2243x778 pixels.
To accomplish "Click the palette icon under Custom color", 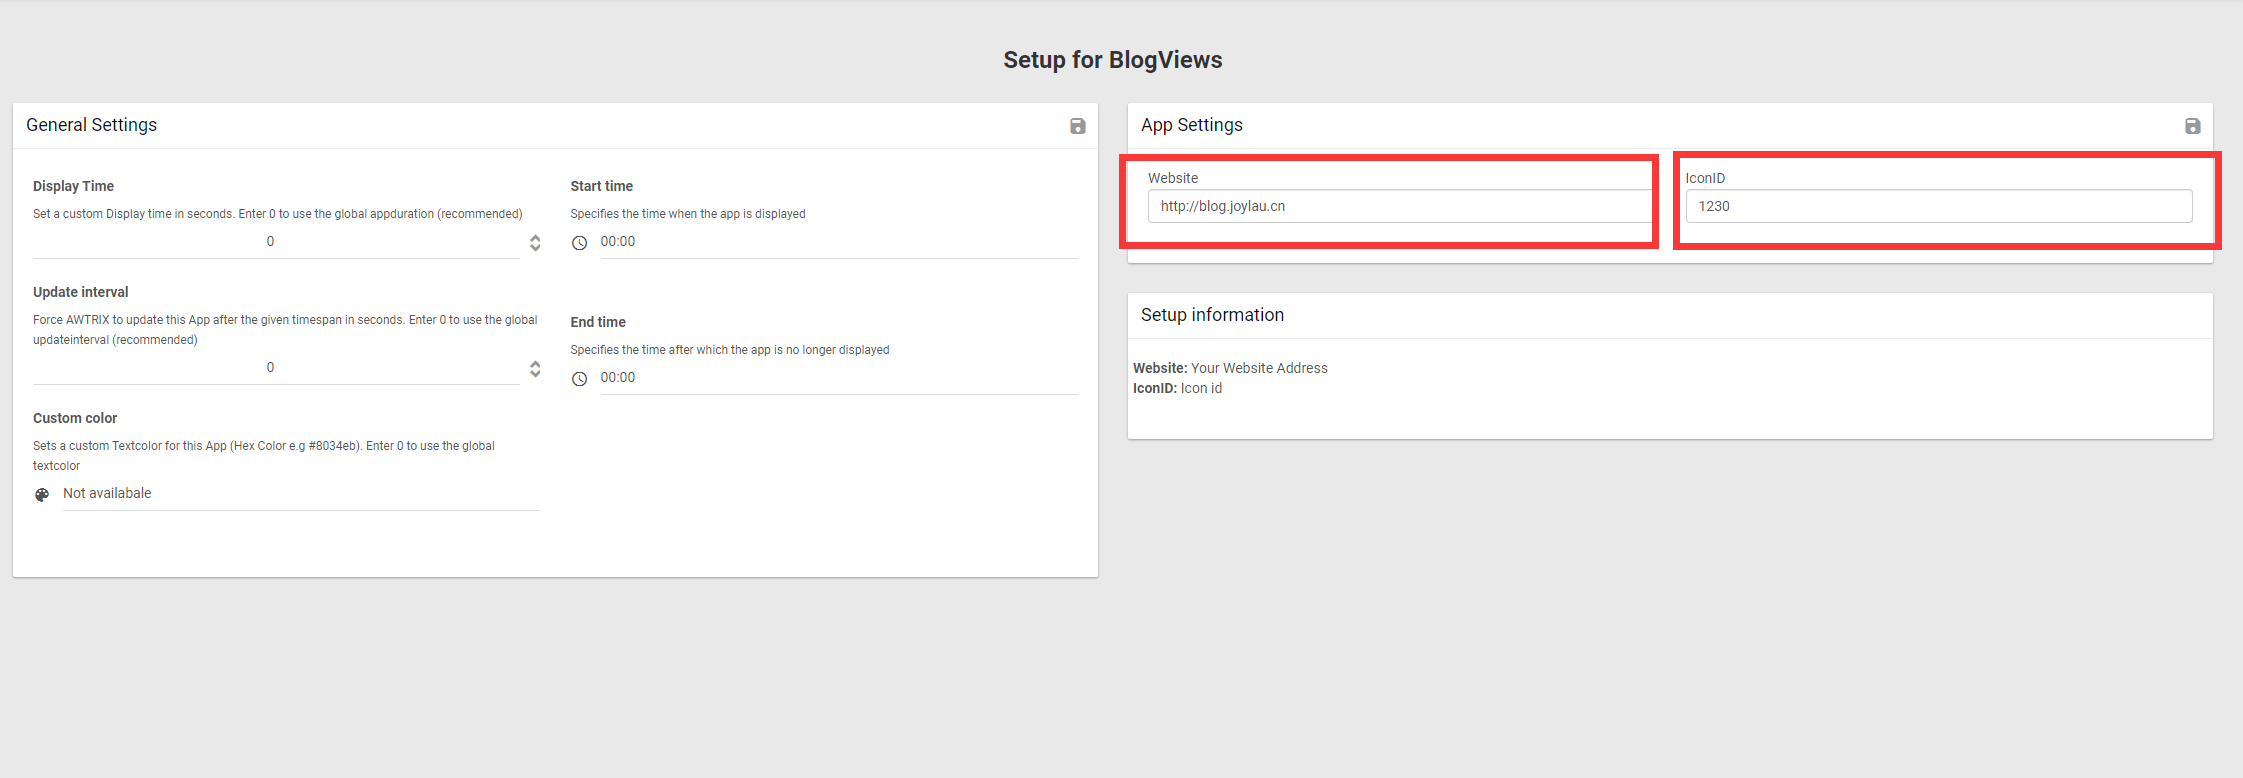I will tap(42, 495).
